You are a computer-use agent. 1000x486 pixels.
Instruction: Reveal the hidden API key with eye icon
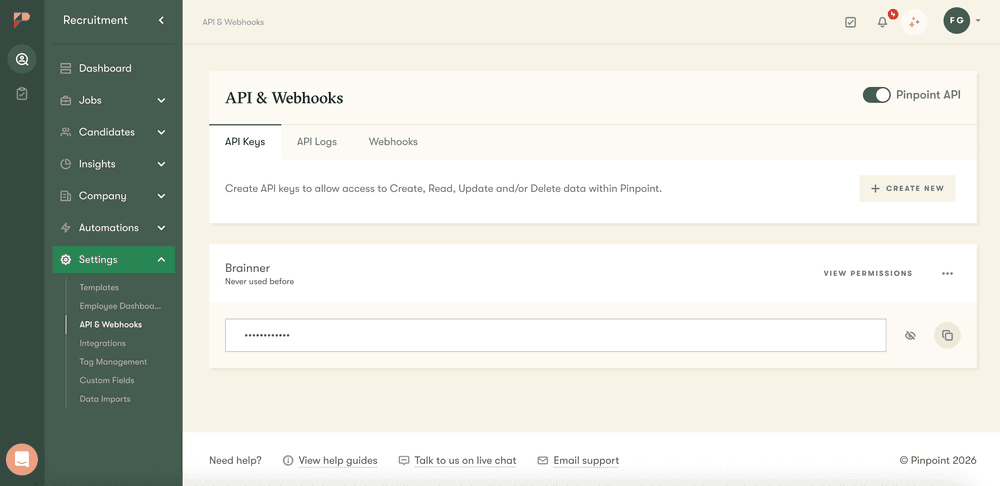tap(911, 335)
